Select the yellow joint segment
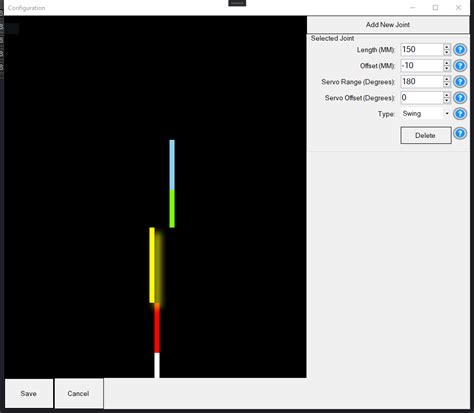 [x=152, y=265]
